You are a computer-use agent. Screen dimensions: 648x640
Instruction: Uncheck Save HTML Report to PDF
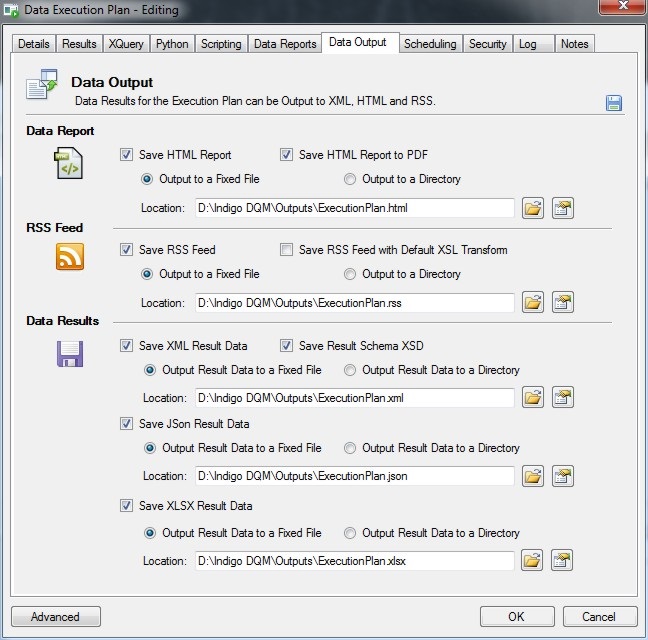click(287, 155)
